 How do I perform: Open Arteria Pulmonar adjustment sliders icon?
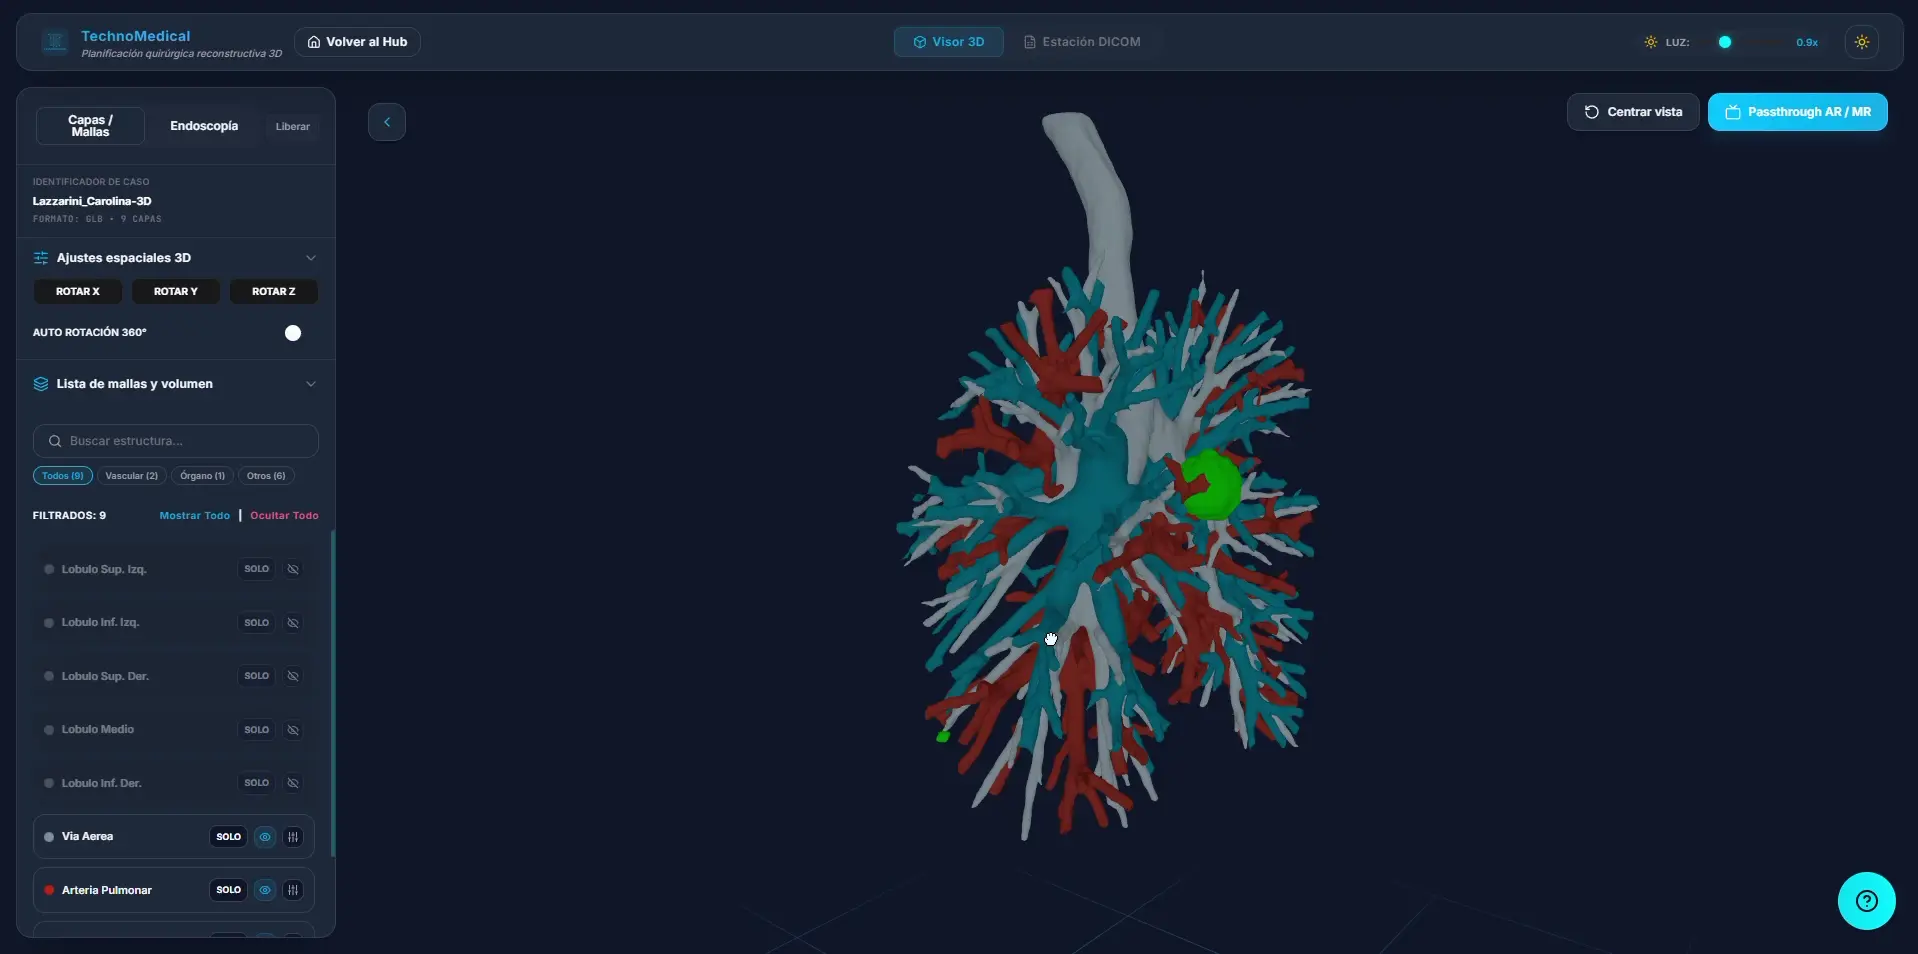[293, 890]
